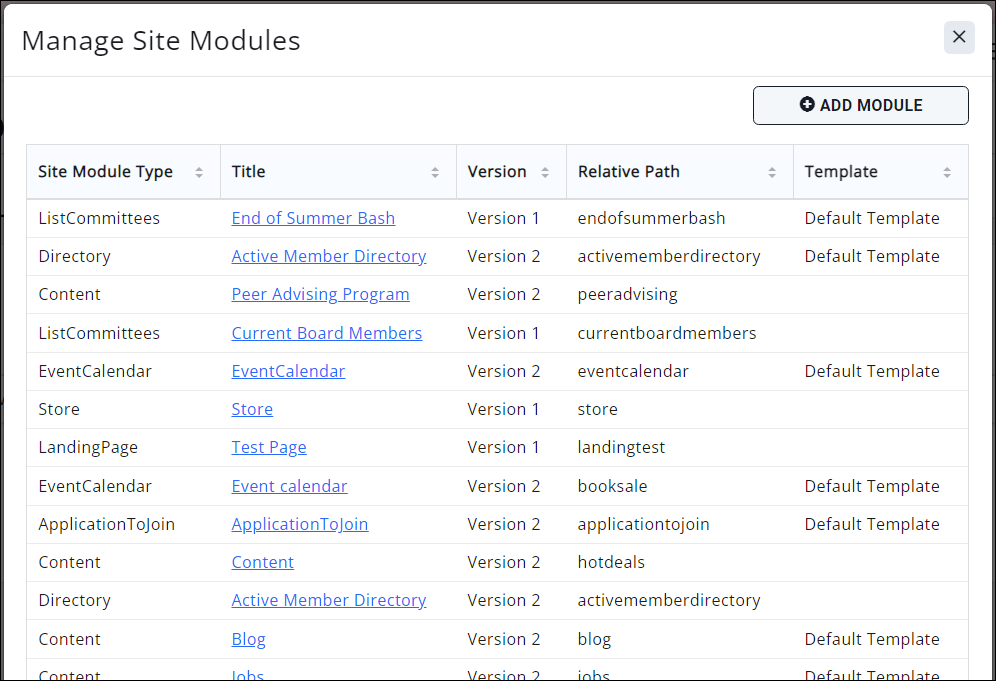Sort by Version using its arrow icon
This screenshot has height=681, width=996.
545,172
